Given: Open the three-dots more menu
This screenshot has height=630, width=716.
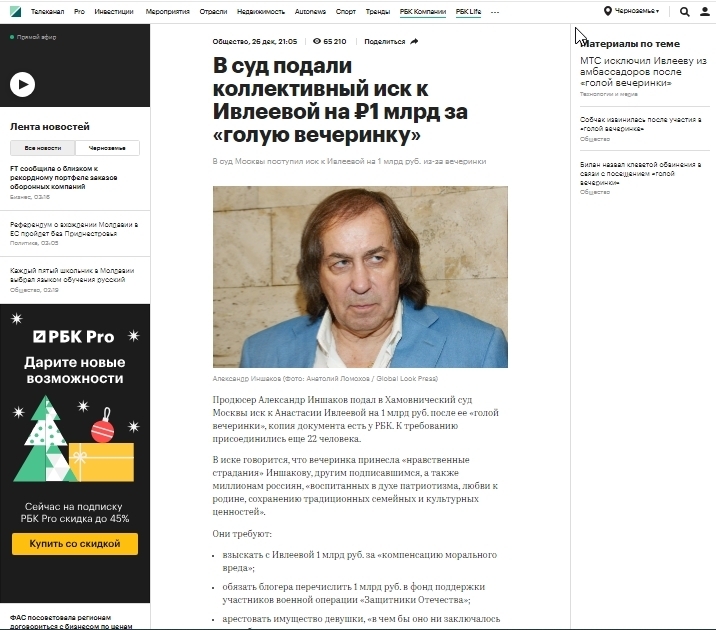Looking at the screenshot, I should [495, 12].
